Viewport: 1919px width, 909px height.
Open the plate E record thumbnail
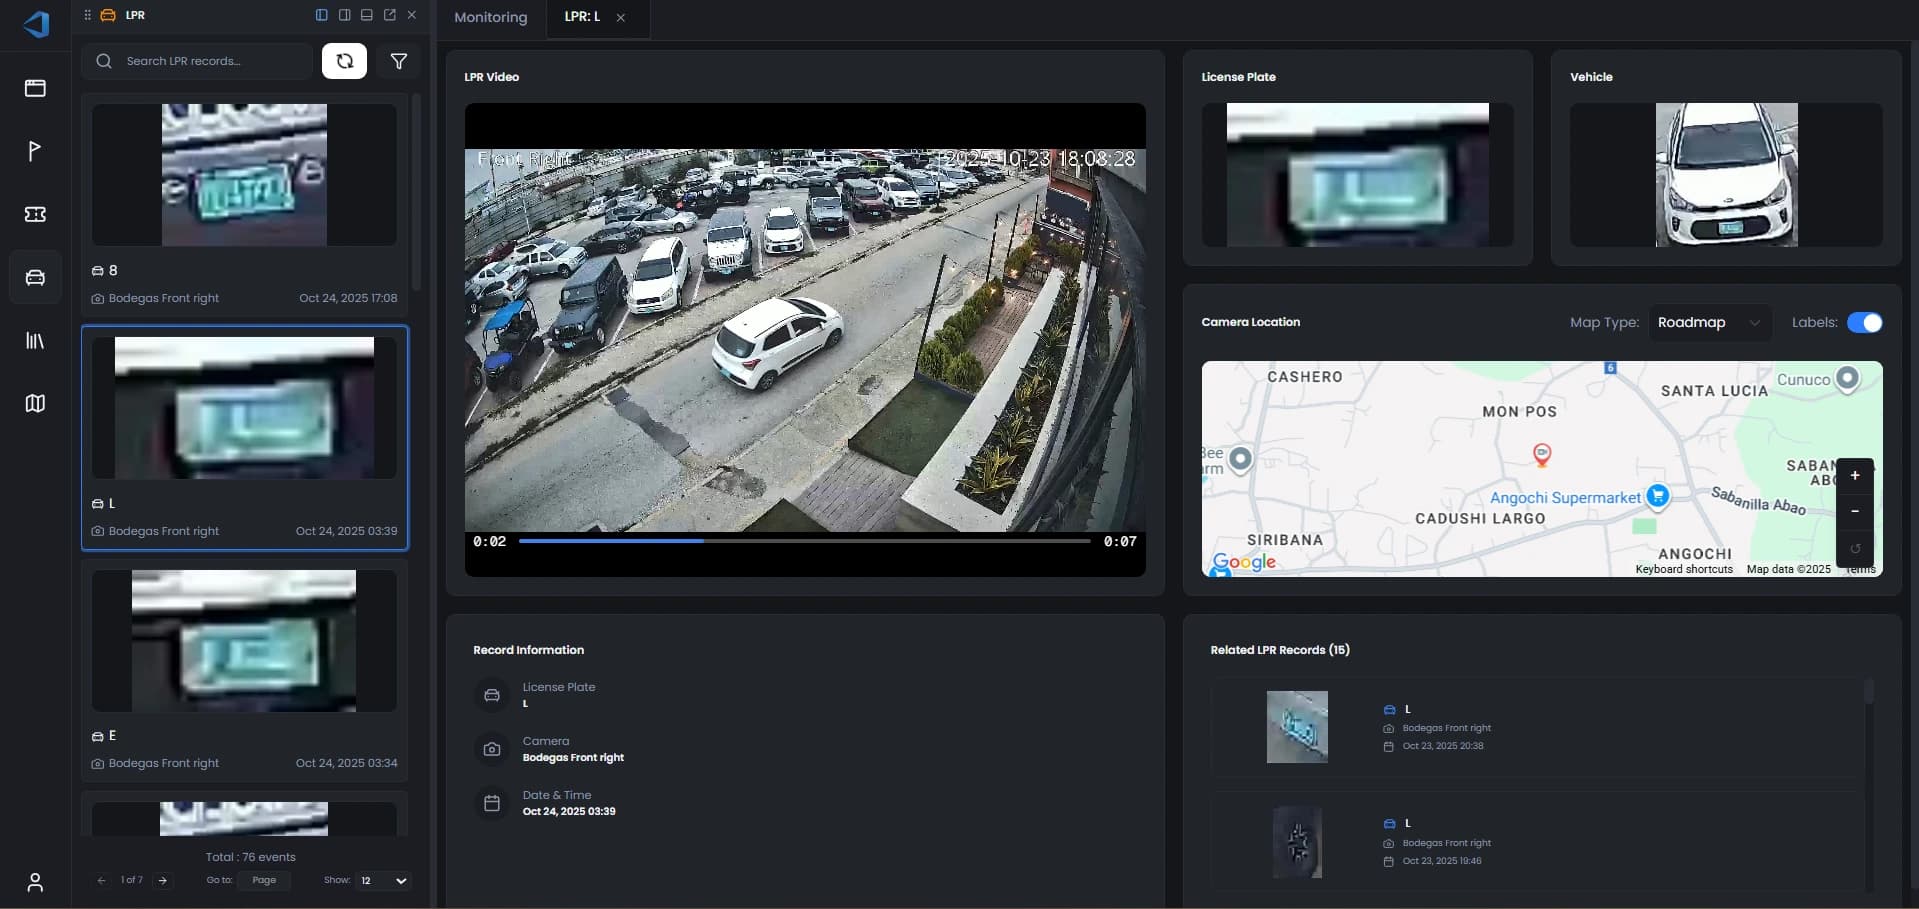tap(243, 641)
